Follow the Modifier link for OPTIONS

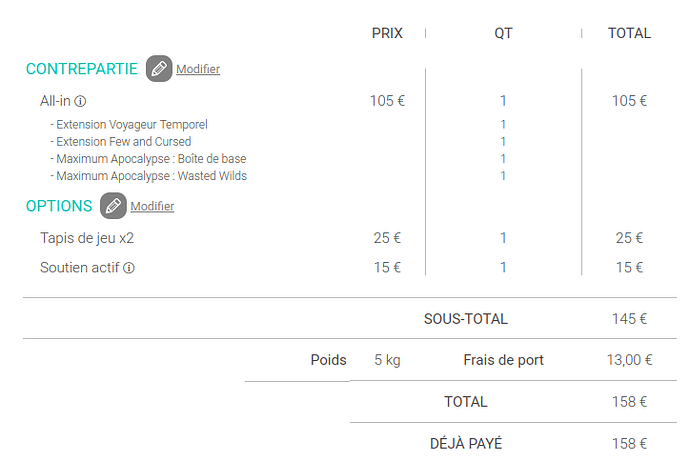[152, 206]
